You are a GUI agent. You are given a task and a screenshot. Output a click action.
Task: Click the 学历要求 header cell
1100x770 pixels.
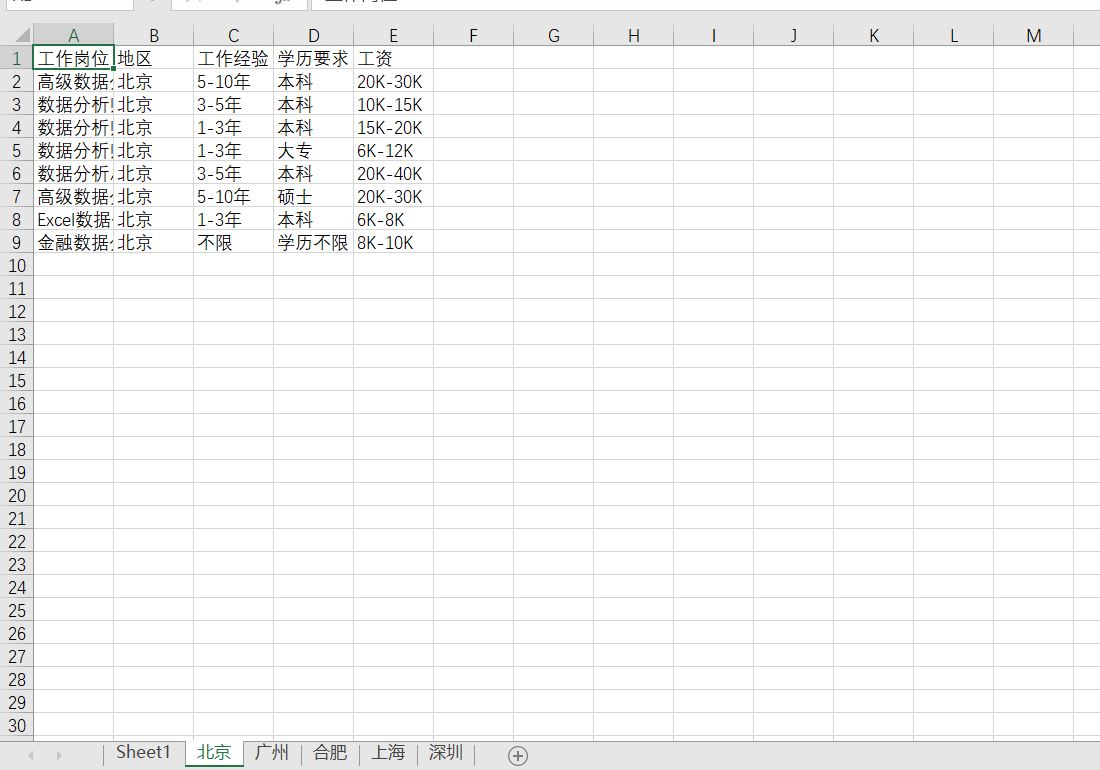point(314,58)
